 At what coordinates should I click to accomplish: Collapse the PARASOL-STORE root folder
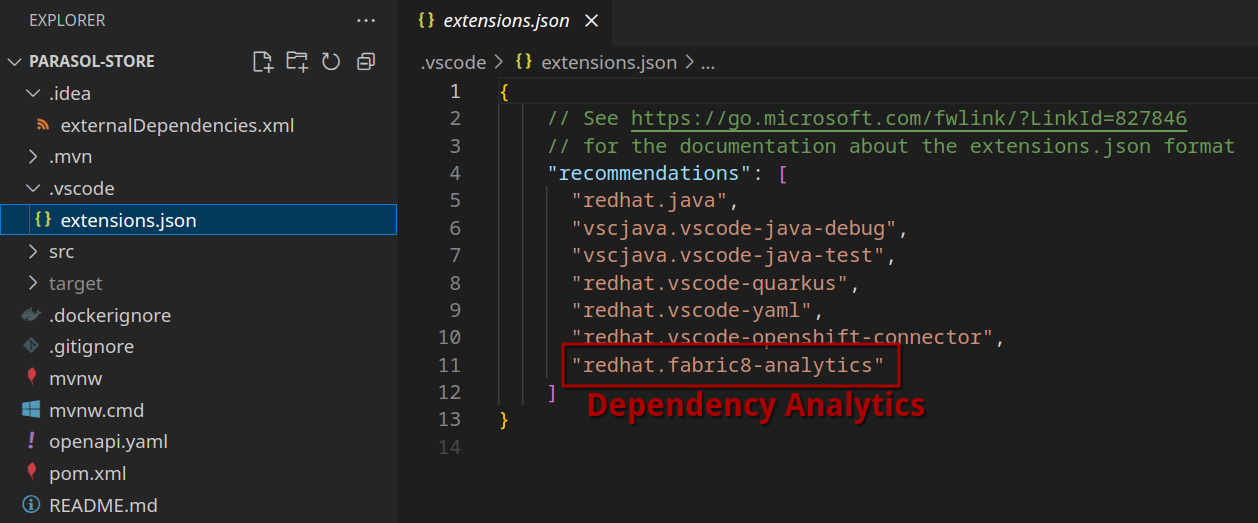[x=91, y=62]
